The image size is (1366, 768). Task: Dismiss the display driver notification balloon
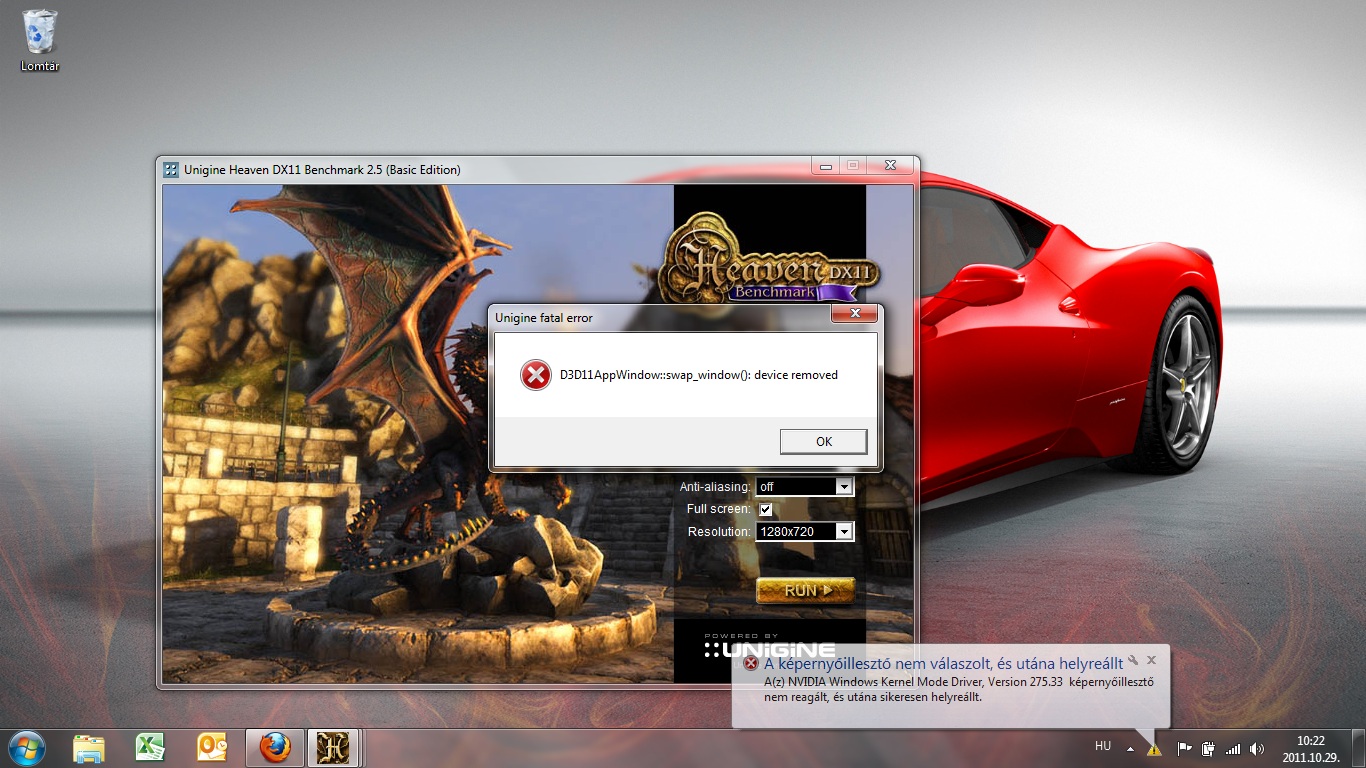pyautogui.click(x=1152, y=660)
